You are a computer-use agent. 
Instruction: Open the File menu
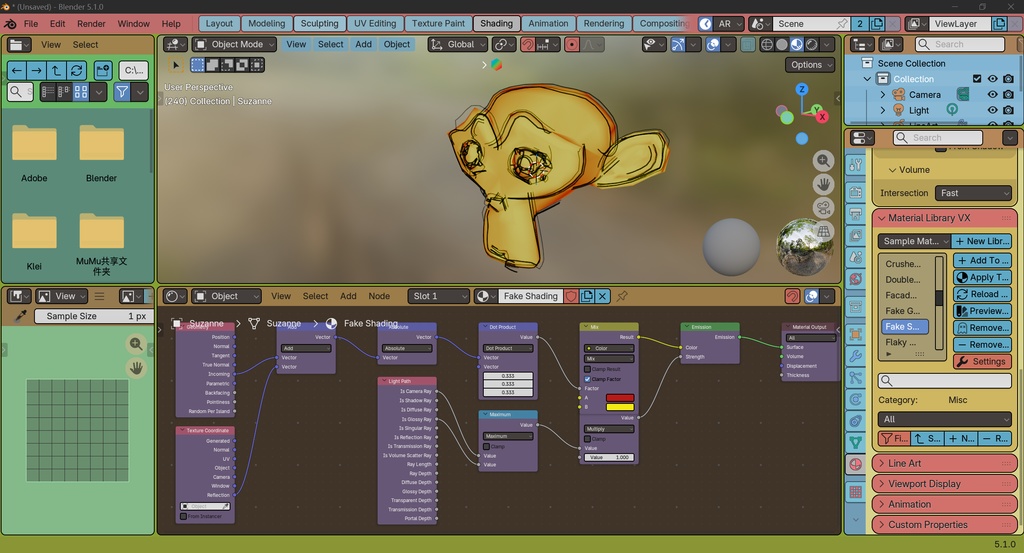click(x=31, y=24)
